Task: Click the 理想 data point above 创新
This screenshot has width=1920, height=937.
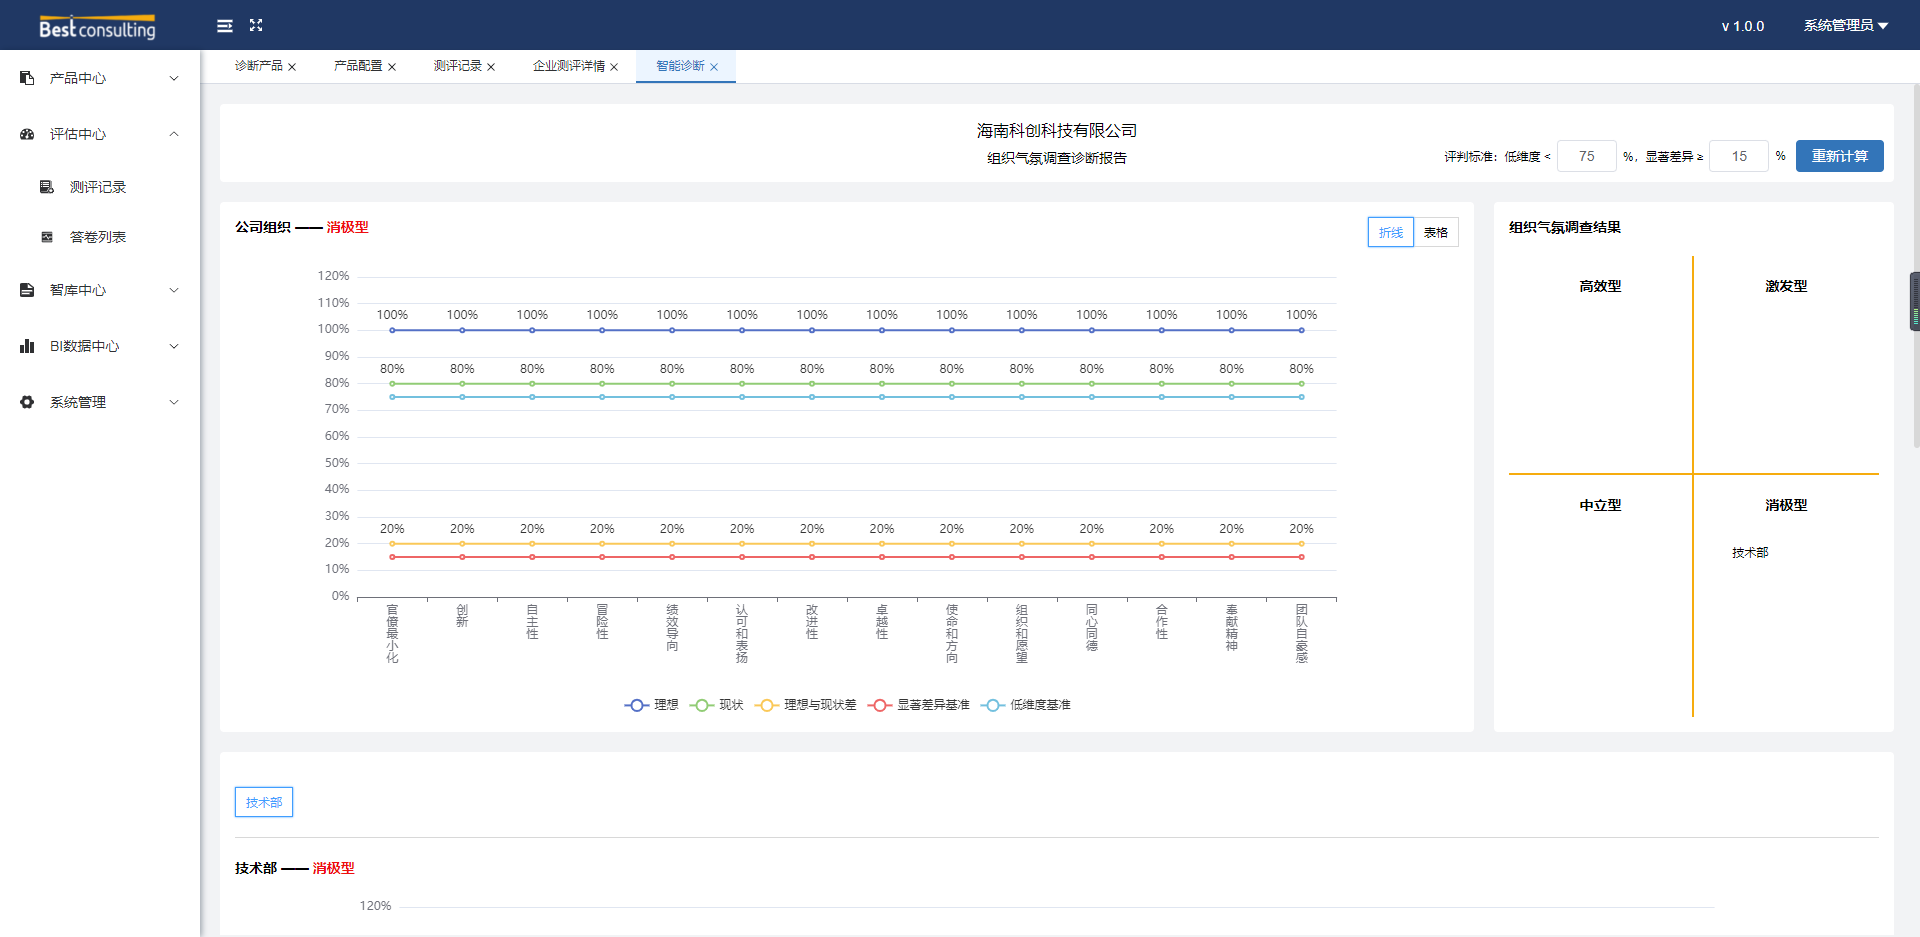Action: (462, 330)
